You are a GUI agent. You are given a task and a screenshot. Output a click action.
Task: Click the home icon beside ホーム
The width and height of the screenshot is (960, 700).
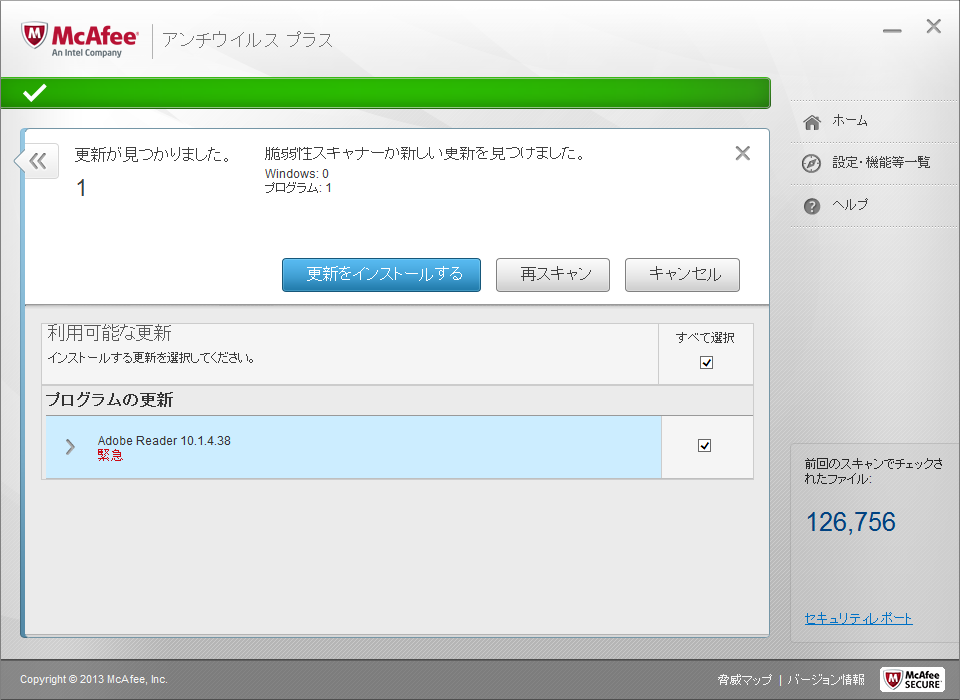click(x=812, y=122)
